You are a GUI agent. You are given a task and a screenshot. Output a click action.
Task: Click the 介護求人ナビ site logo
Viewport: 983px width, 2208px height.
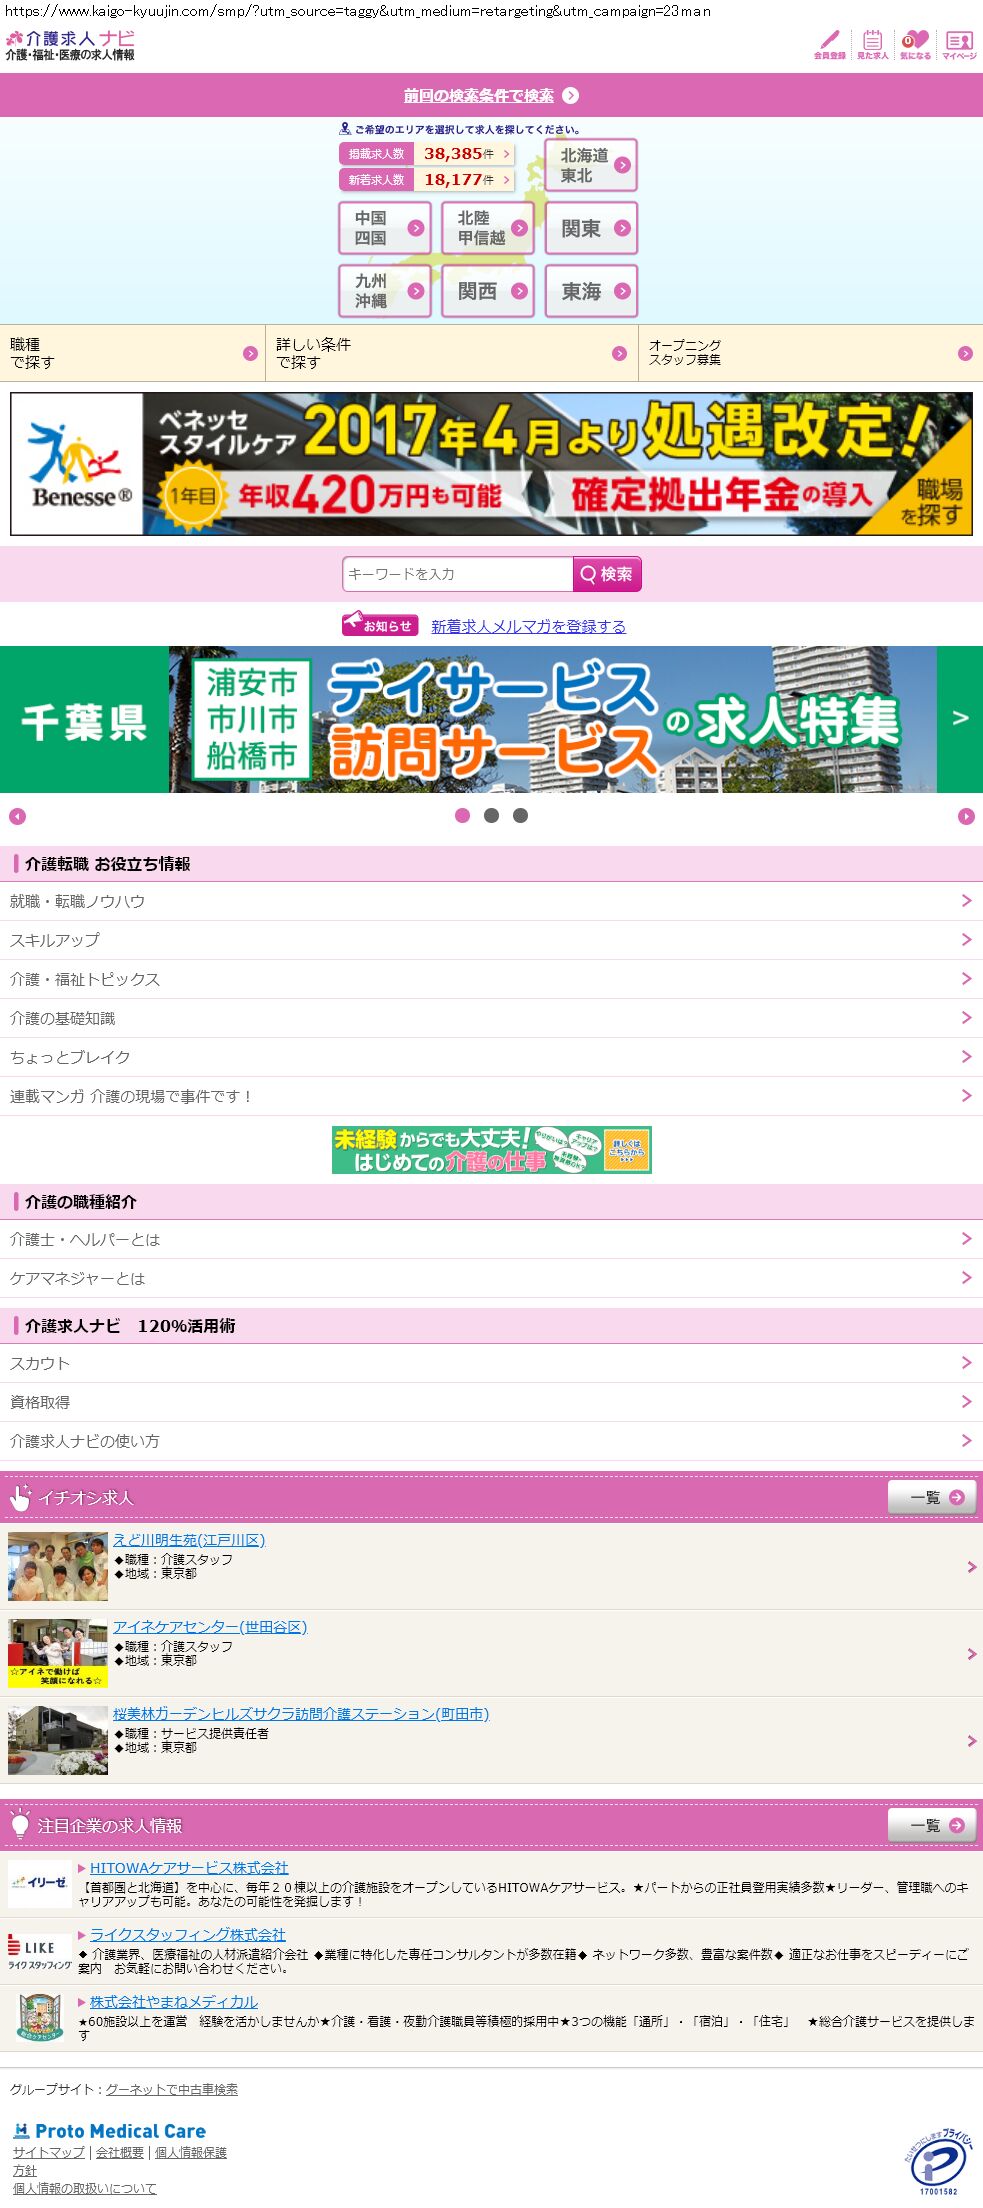(70, 45)
